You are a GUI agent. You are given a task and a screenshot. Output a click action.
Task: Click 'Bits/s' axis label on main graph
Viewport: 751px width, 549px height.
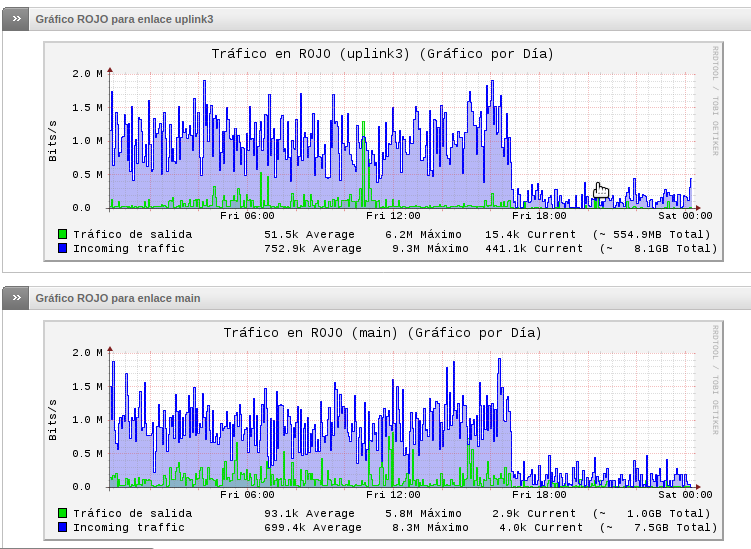53,420
